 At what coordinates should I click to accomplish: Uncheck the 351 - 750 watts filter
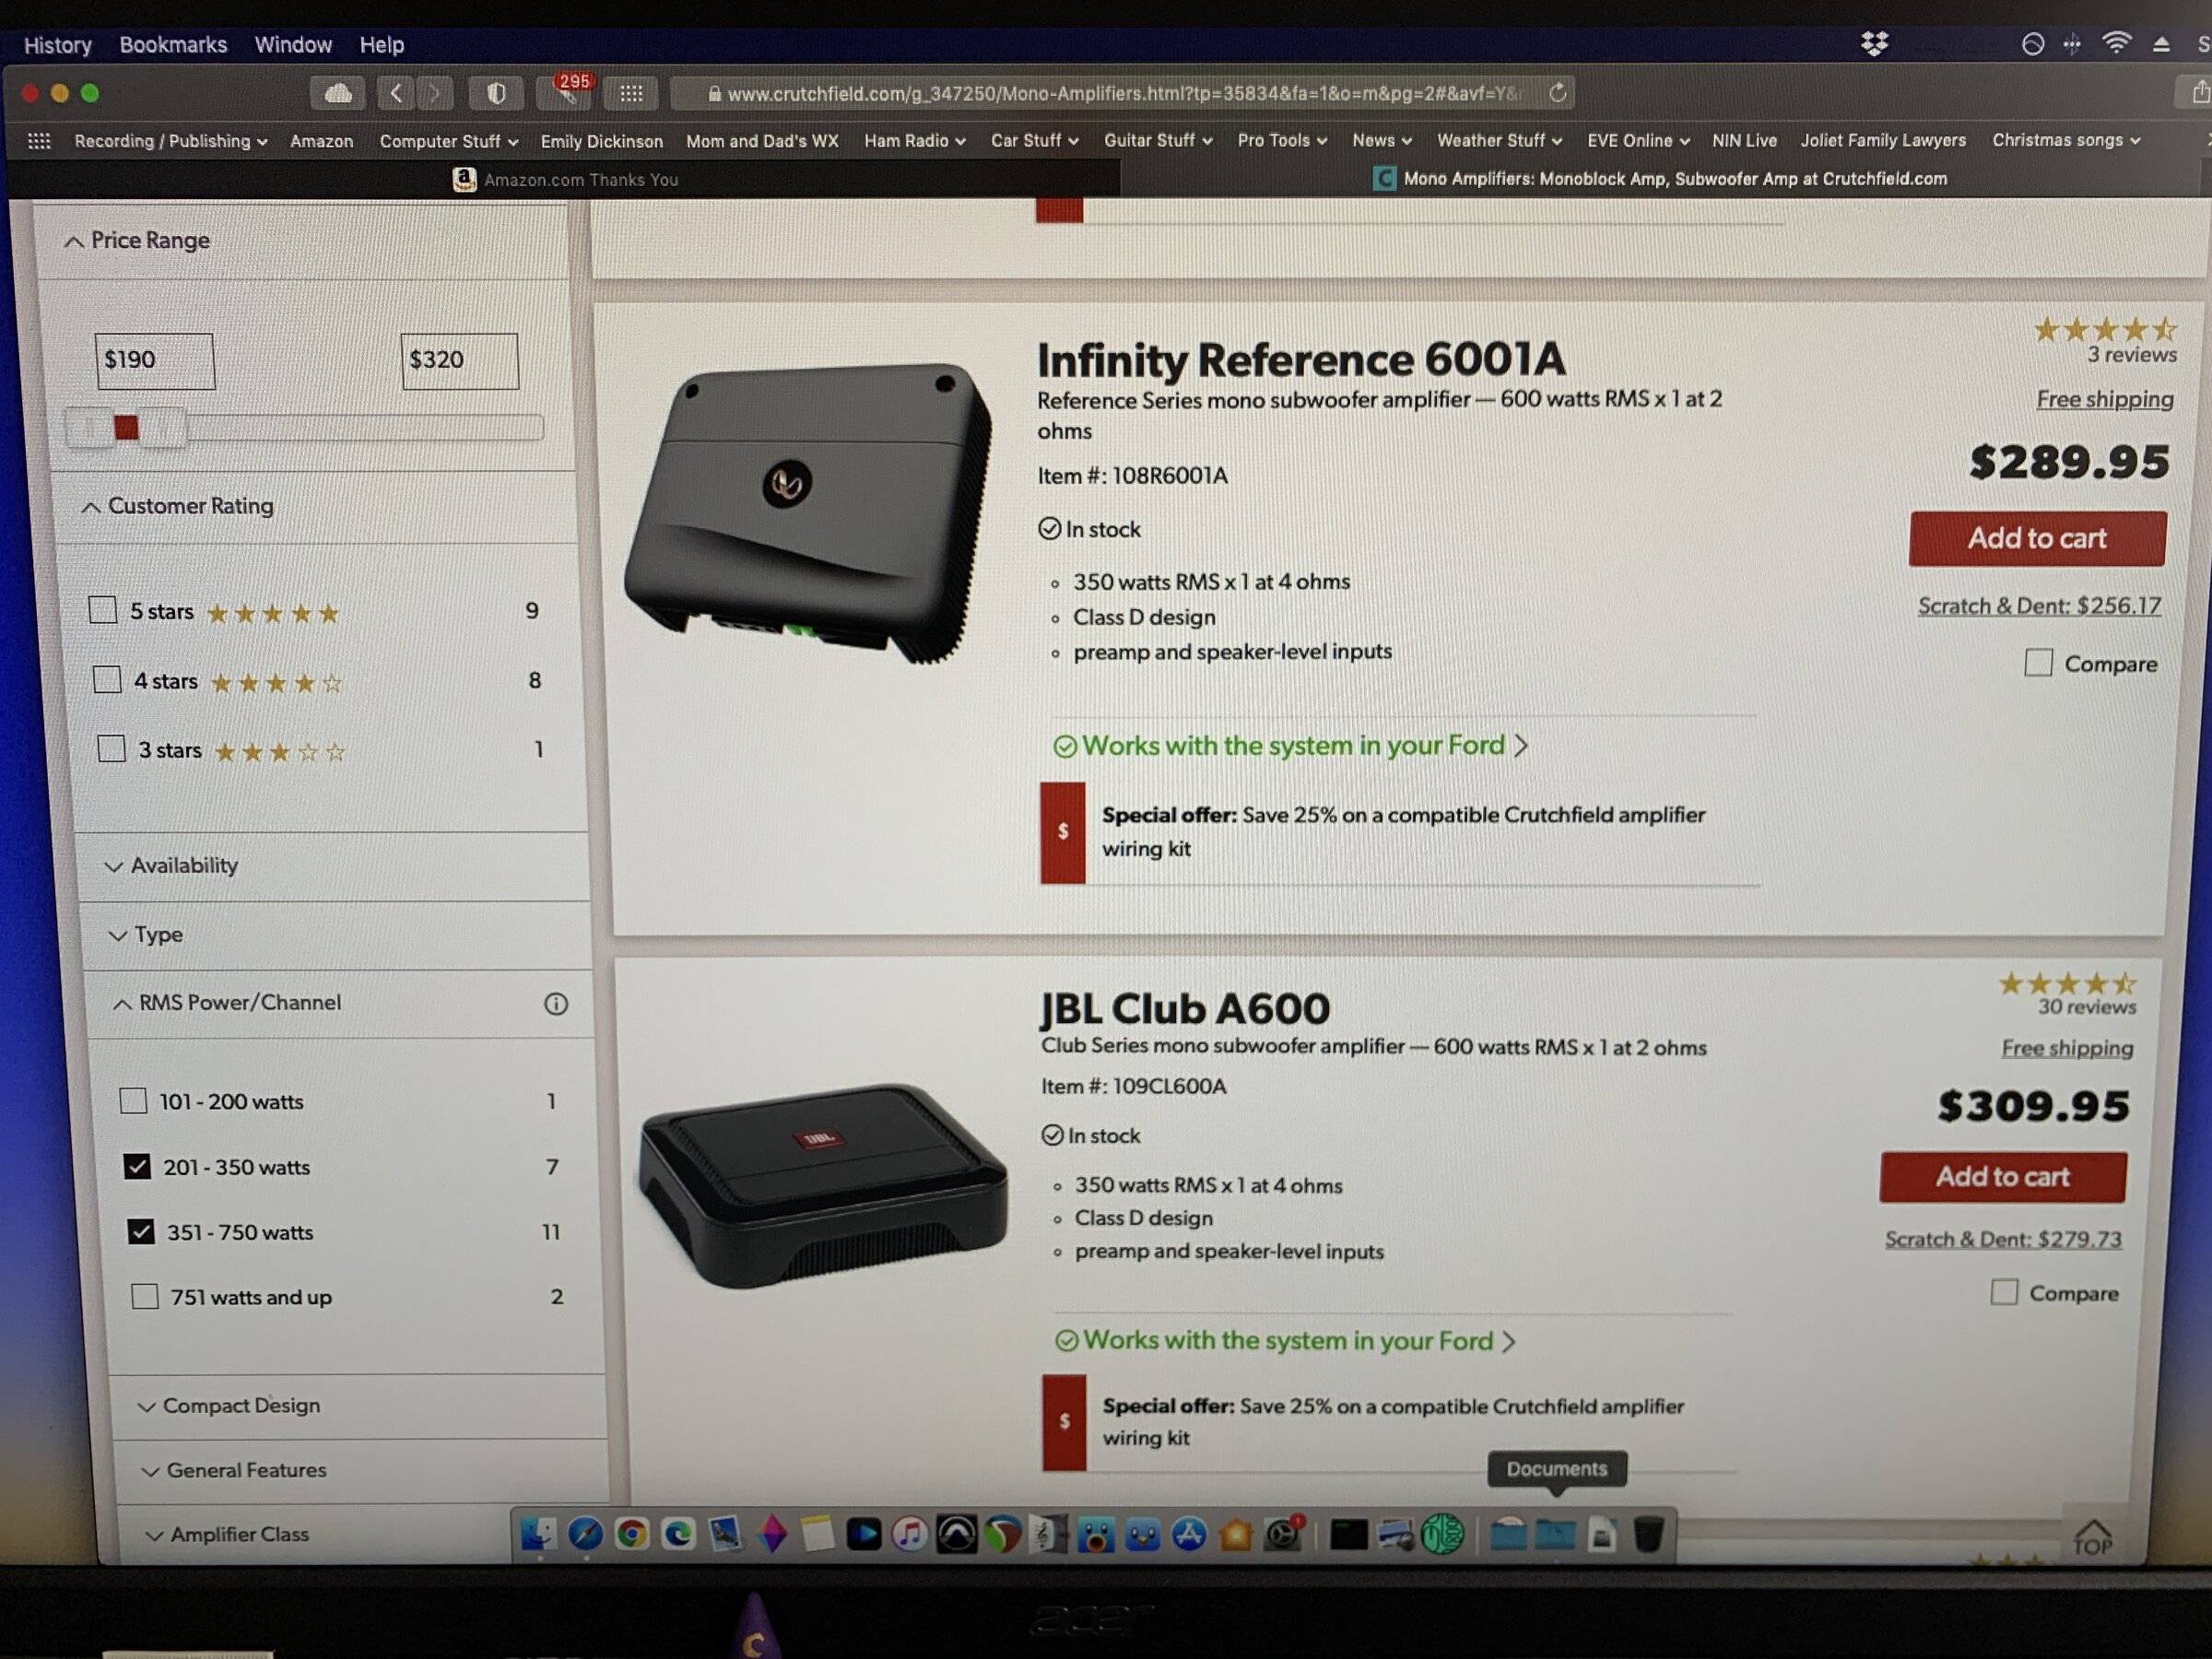coord(141,1231)
